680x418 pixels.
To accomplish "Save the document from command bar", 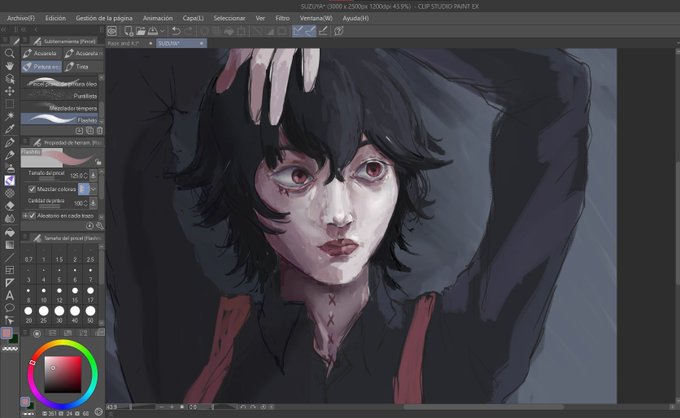I will (153, 31).
